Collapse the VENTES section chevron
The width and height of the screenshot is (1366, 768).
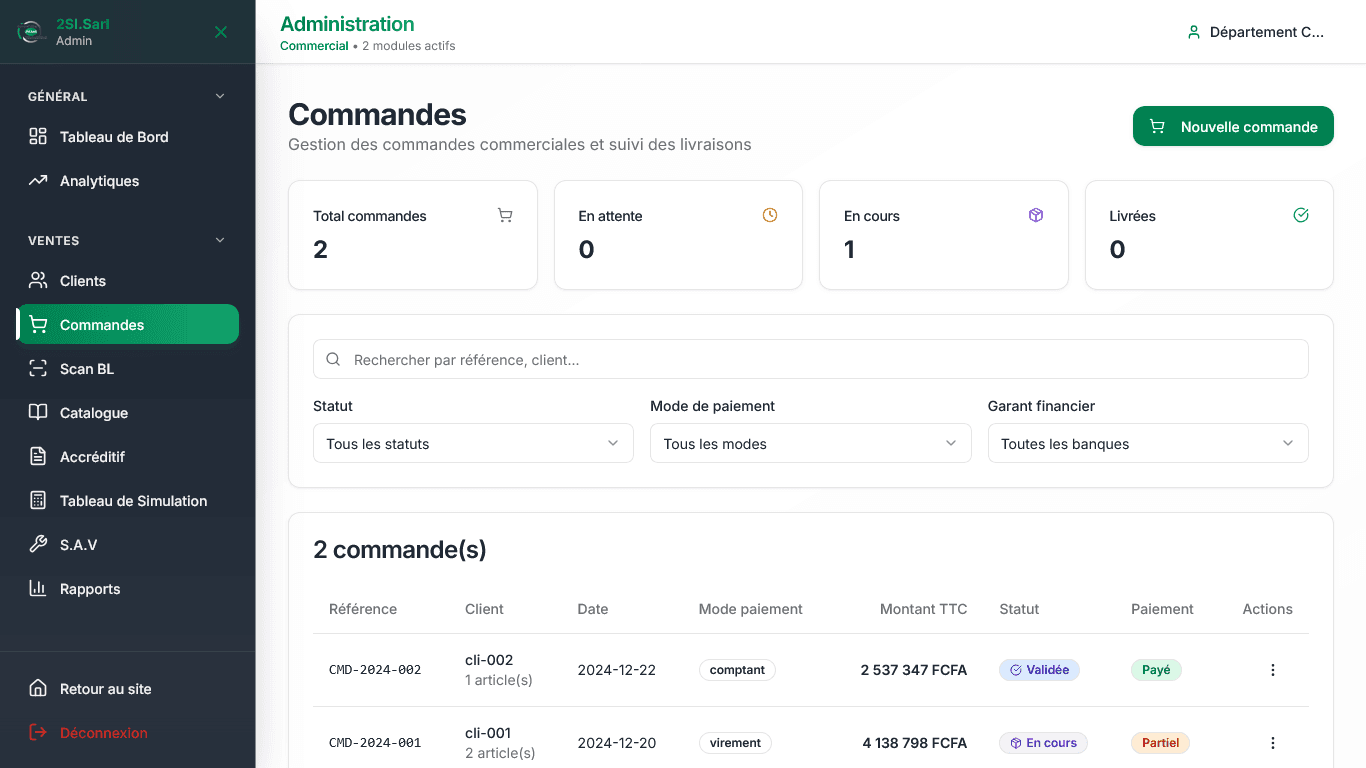[220, 240]
